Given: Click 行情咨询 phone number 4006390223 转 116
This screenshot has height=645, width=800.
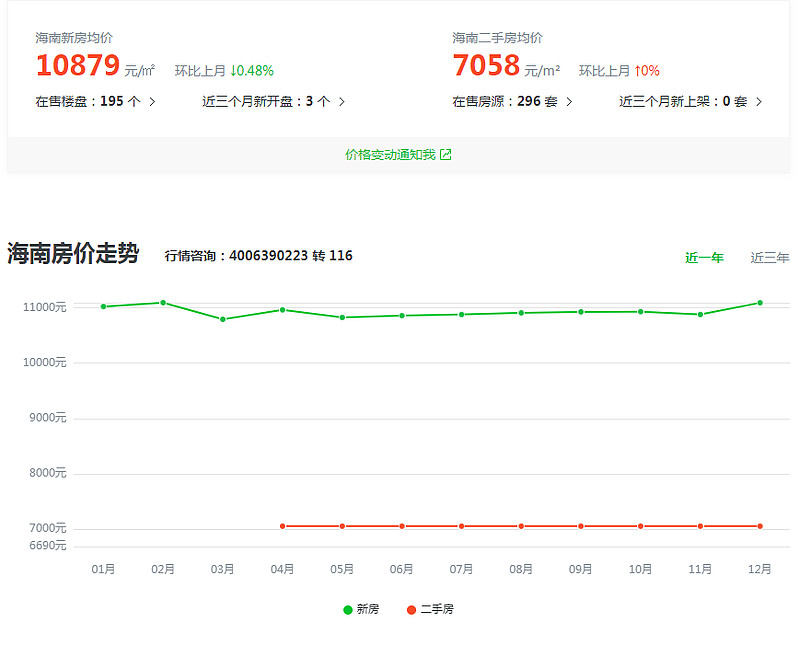Looking at the screenshot, I should [x=291, y=255].
